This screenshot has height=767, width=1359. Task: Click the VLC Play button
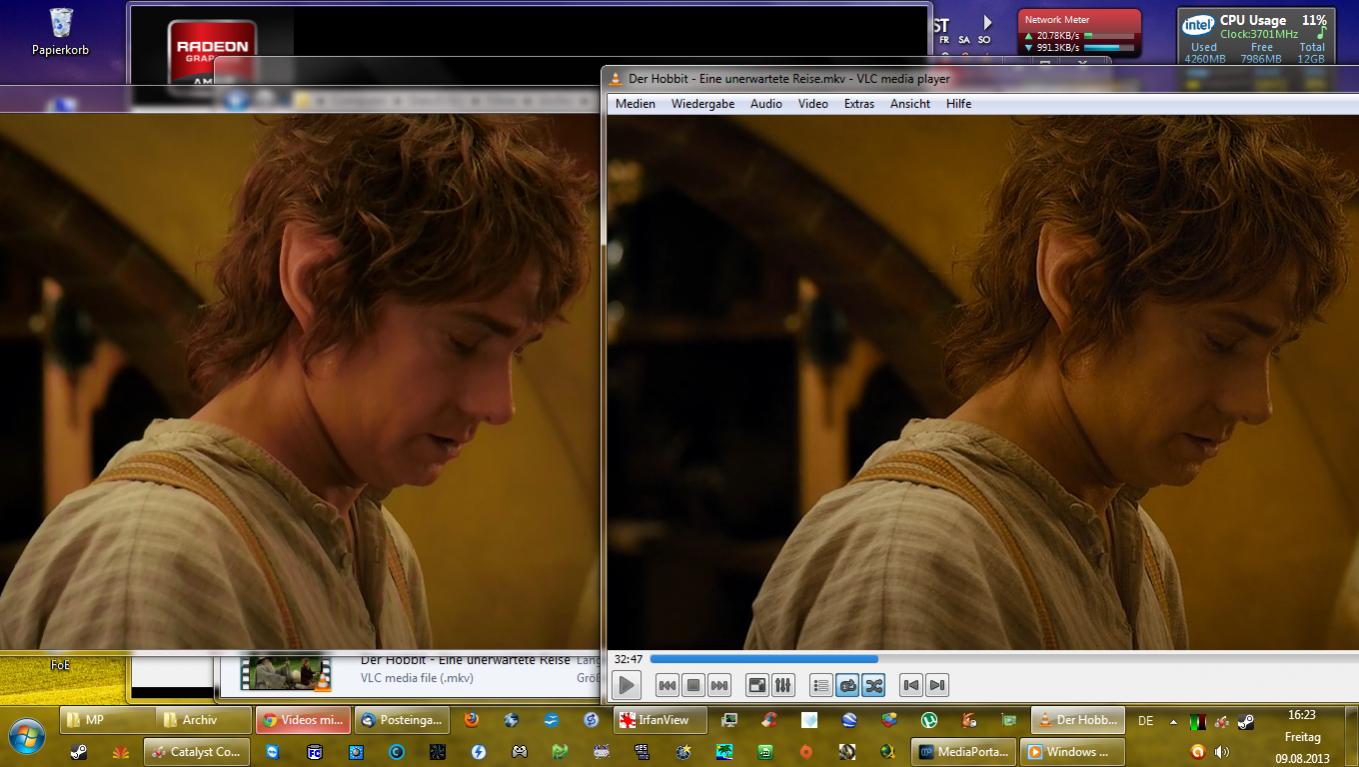[x=627, y=685]
